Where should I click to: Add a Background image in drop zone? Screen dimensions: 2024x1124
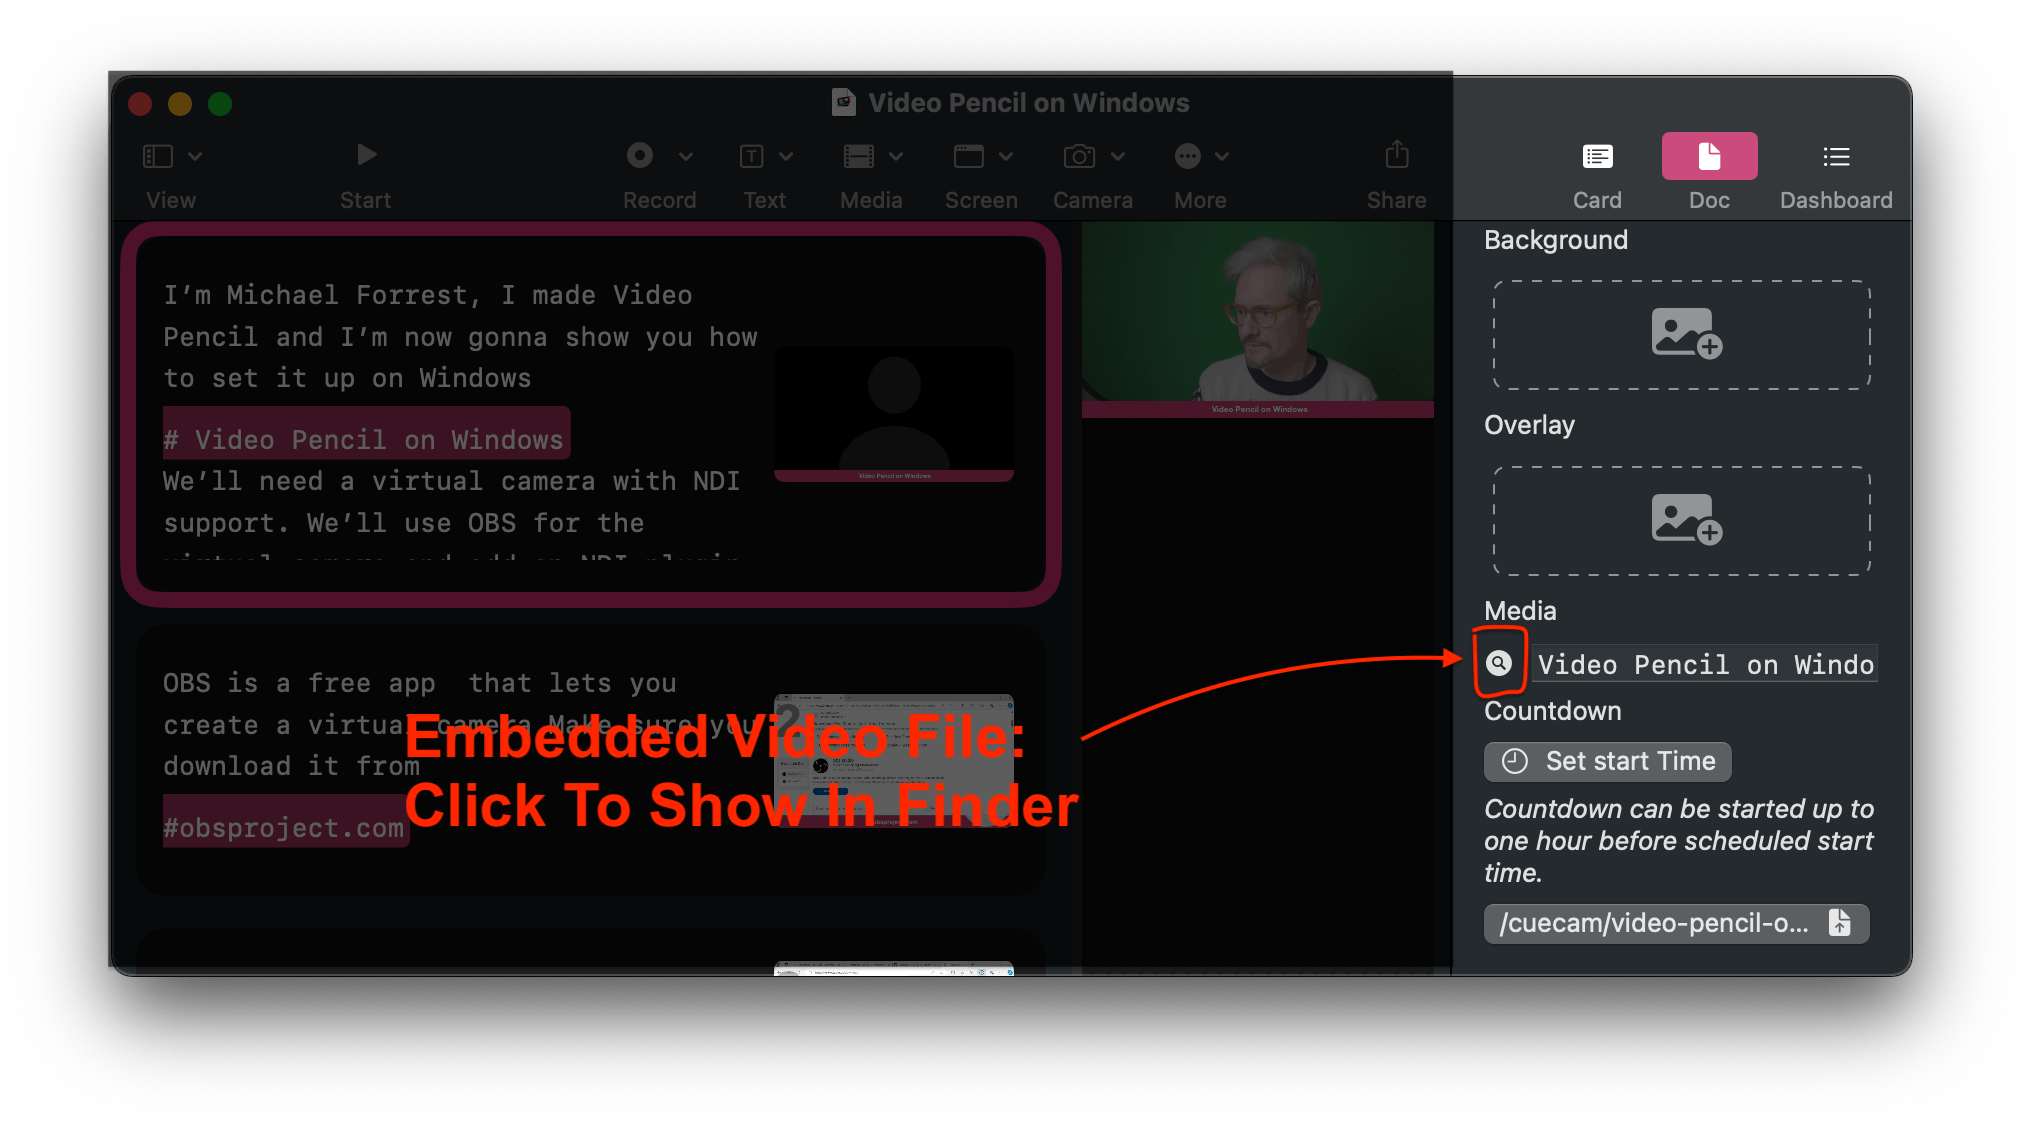click(1682, 334)
